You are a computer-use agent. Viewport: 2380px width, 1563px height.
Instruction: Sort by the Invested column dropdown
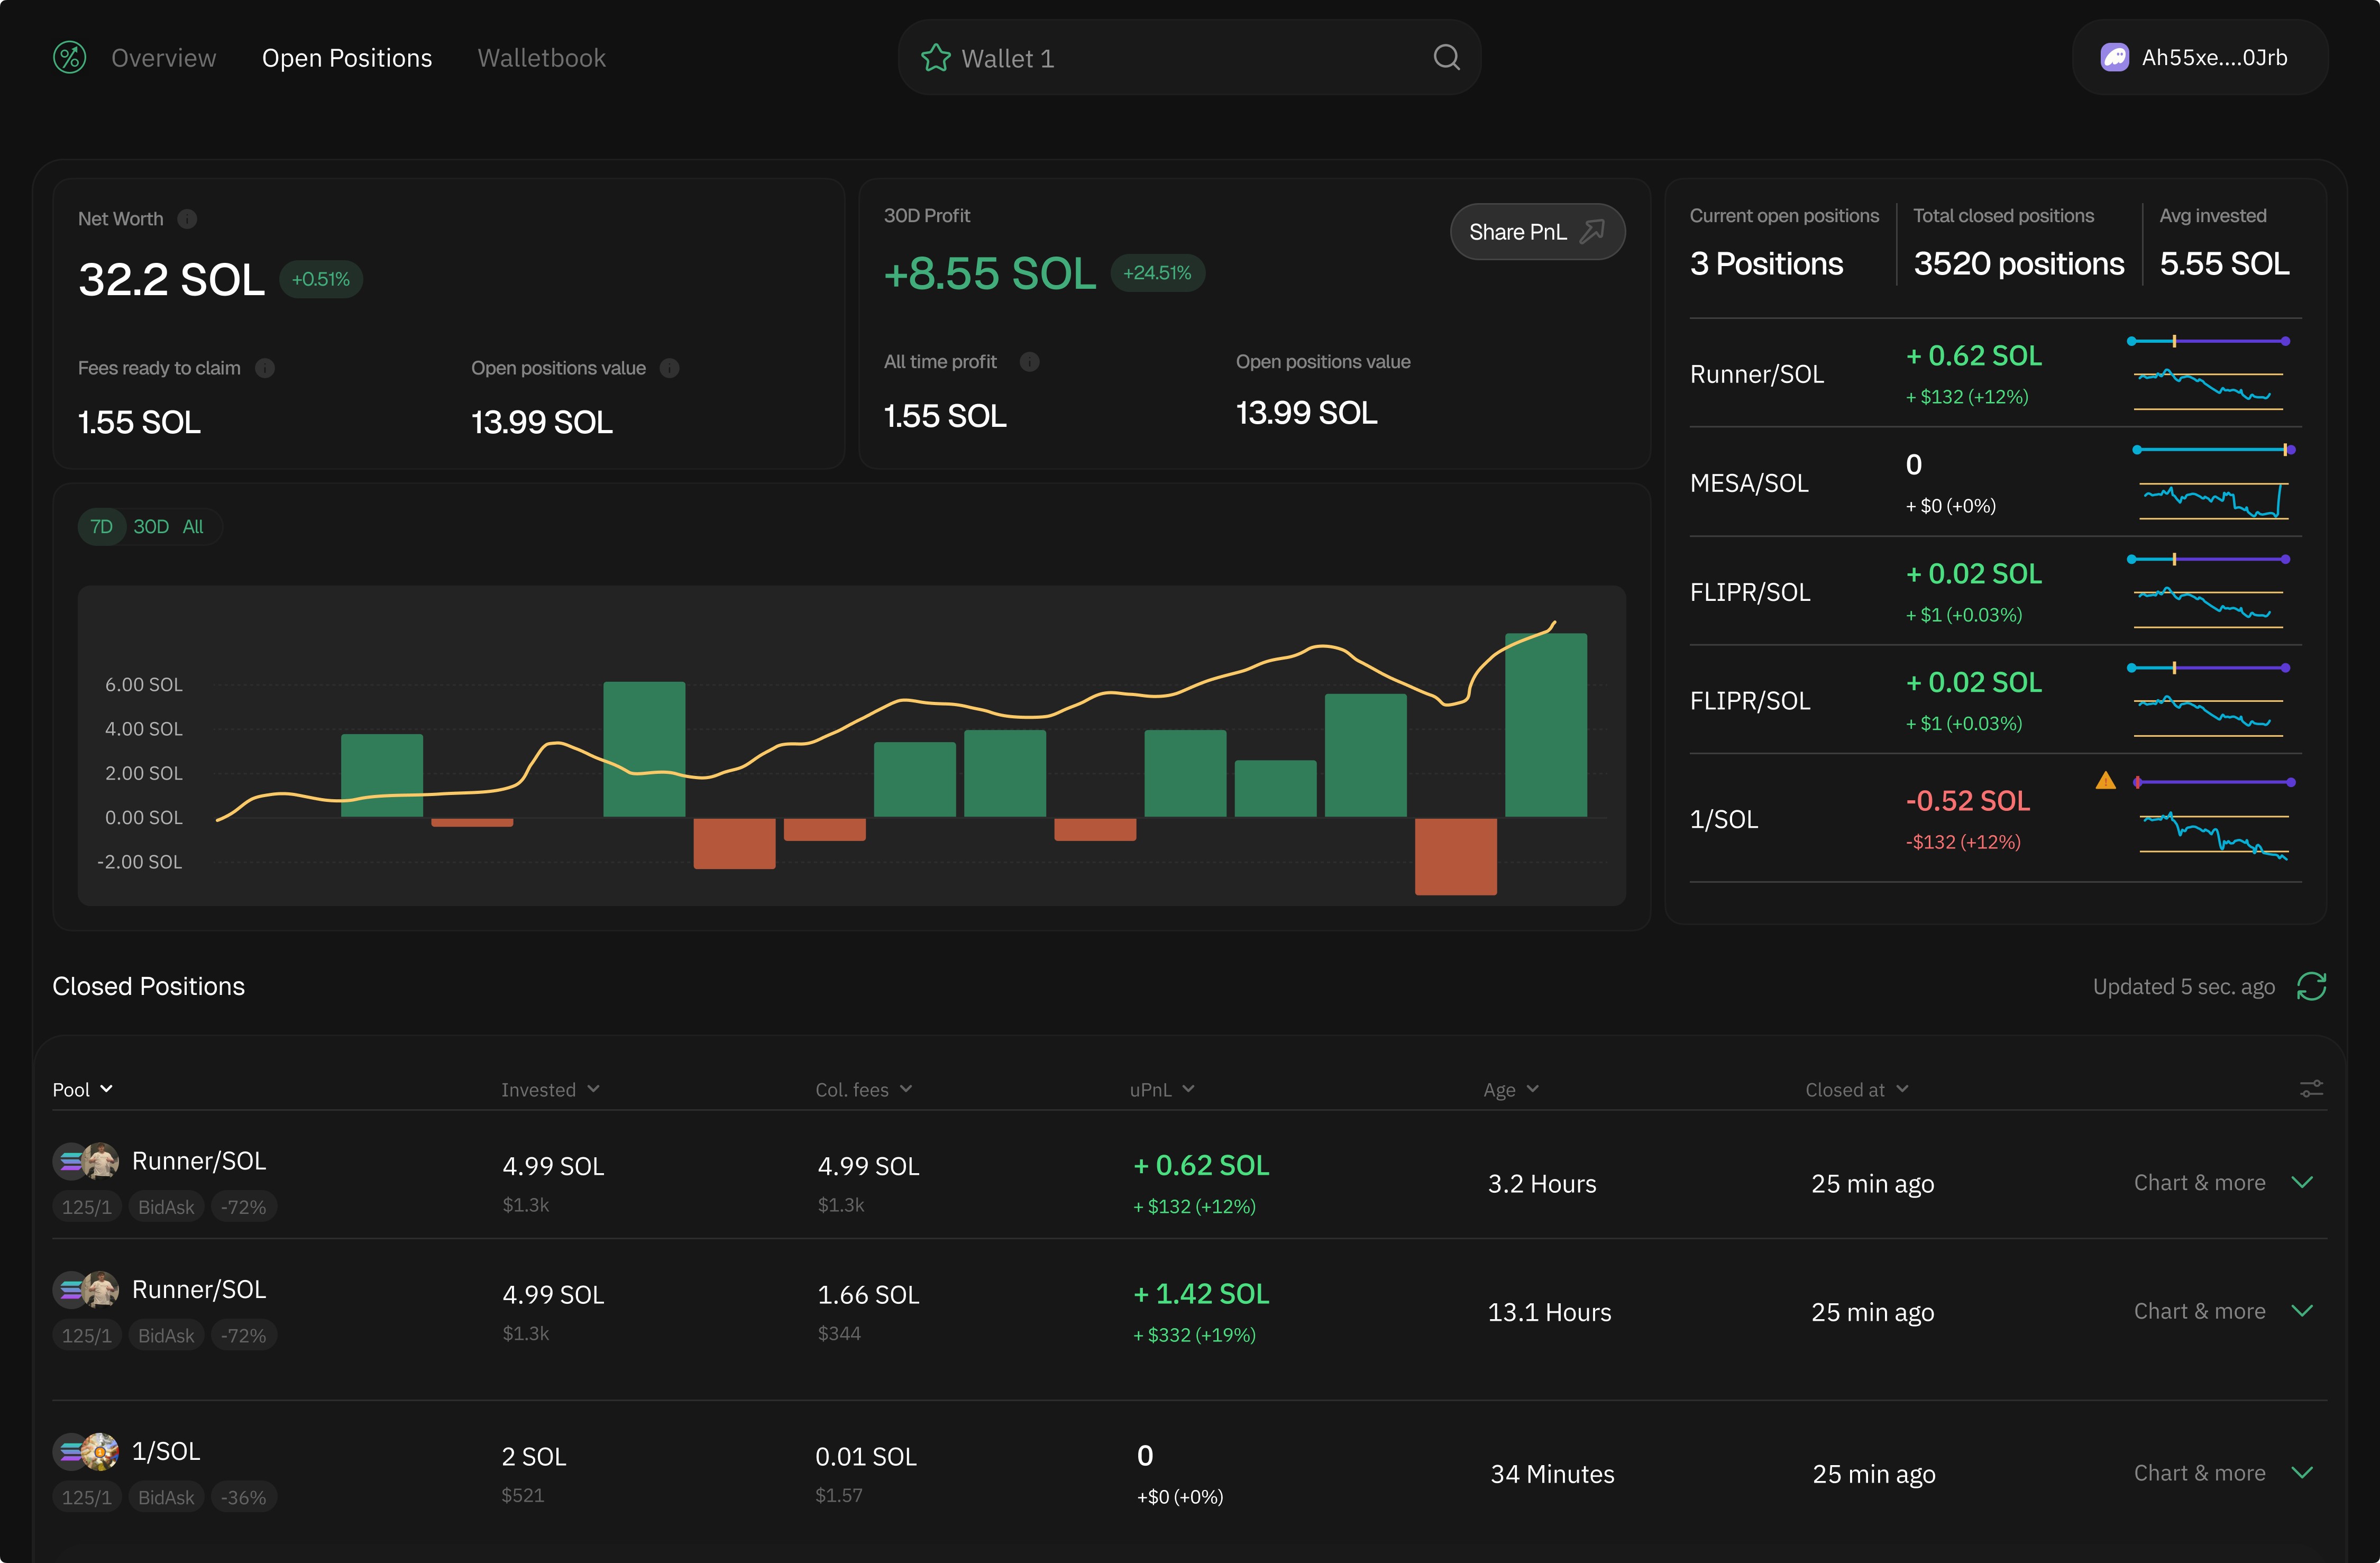tap(550, 1089)
